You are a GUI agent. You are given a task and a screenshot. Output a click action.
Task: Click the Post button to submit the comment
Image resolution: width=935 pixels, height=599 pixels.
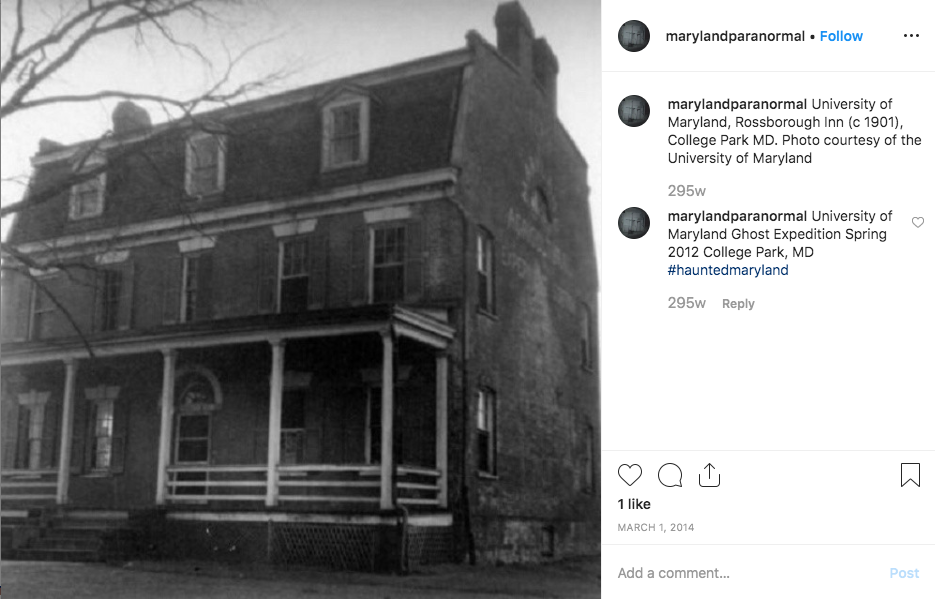pos(904,573)
